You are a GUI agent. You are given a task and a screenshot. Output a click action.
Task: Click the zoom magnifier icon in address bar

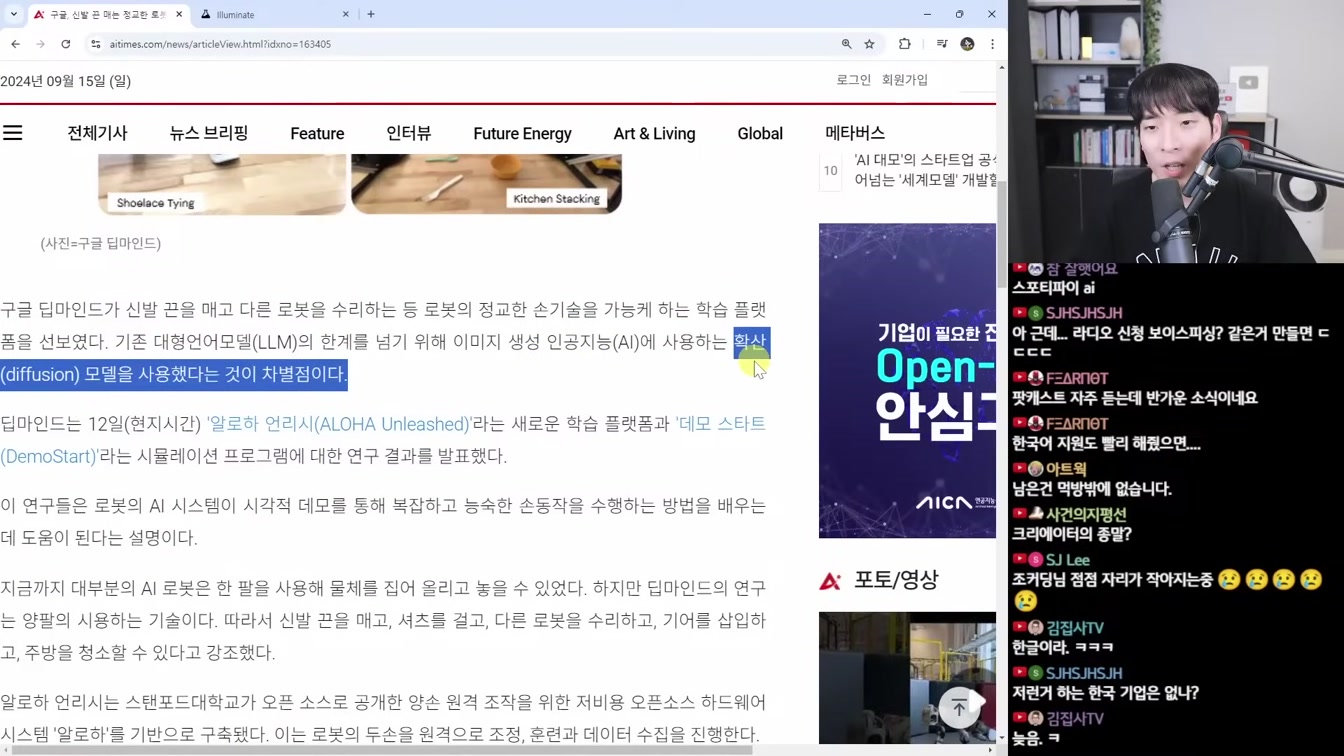pyautogui.click(x=847, y=44)
